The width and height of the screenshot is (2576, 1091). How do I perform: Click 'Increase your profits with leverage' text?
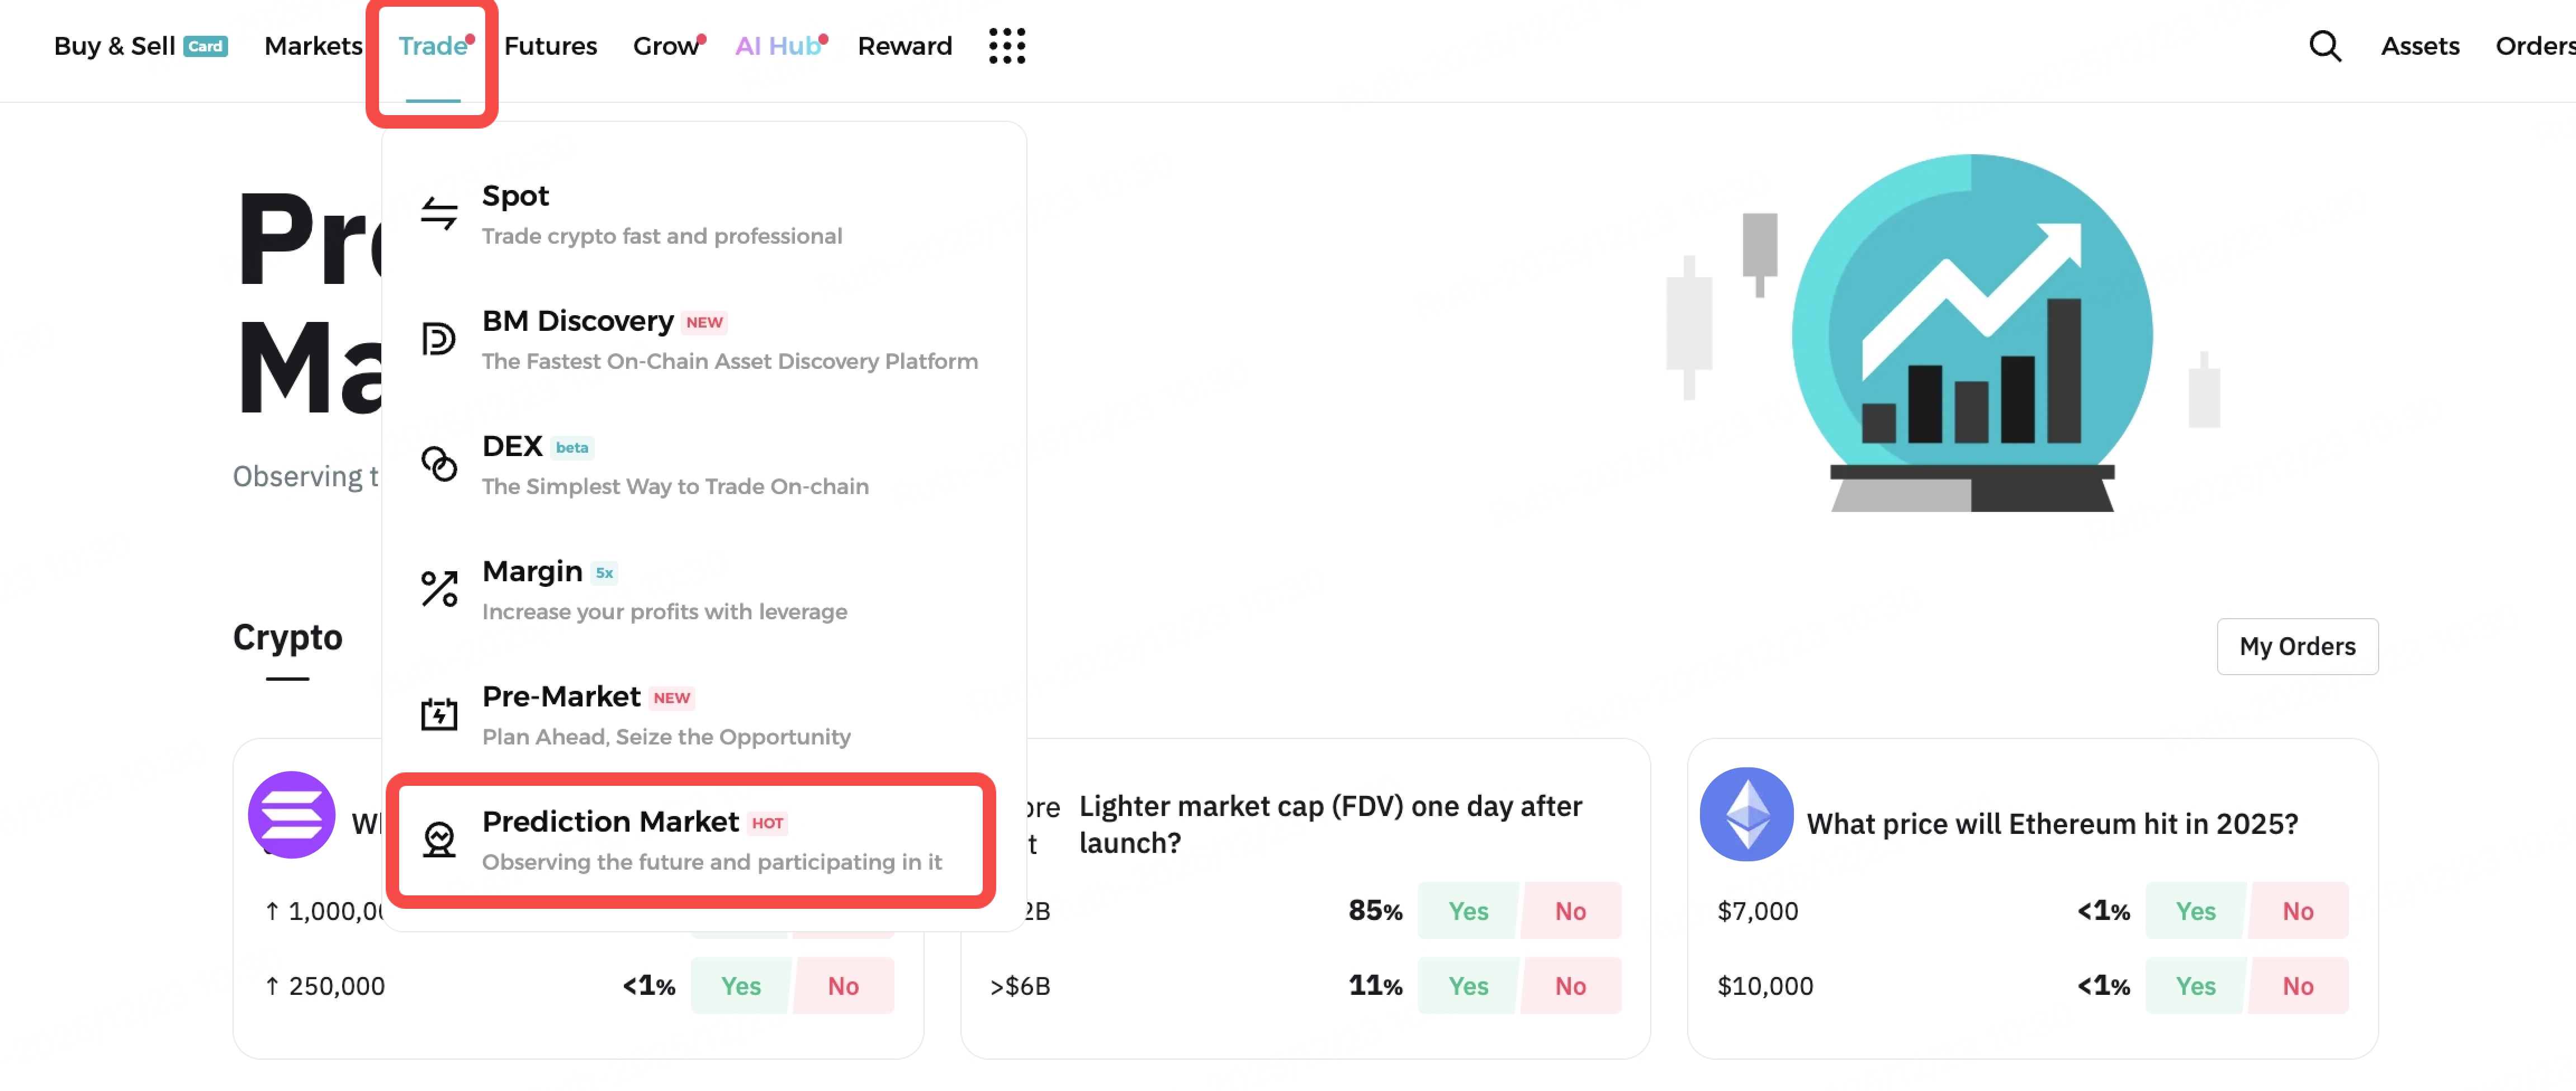point(664,611)
